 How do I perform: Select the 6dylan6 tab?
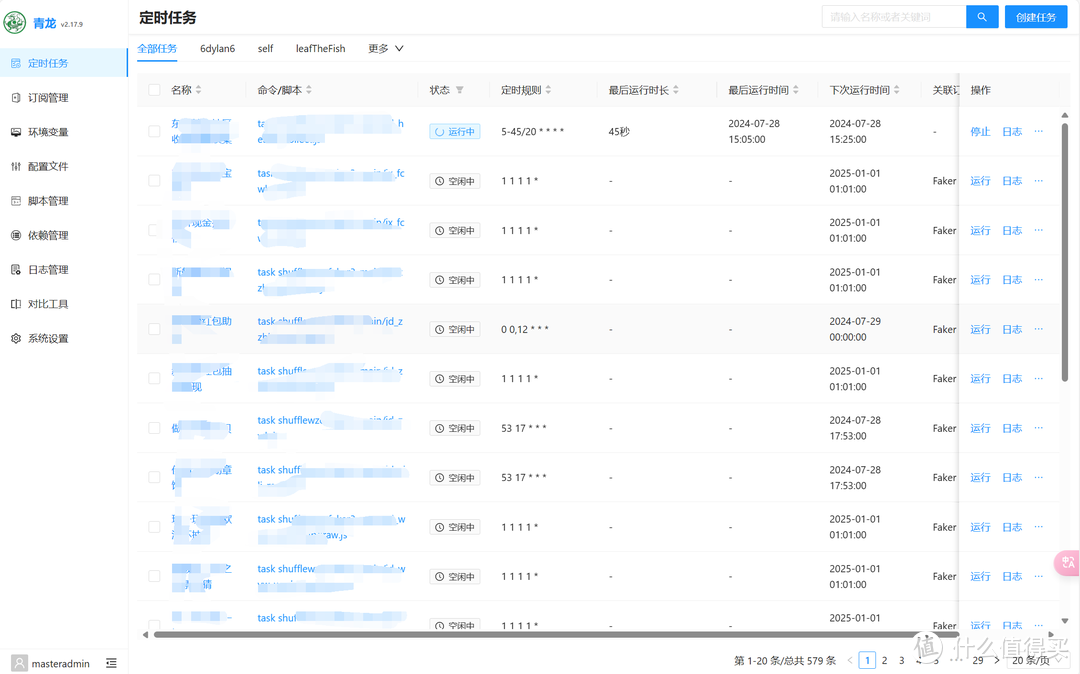(217, 48)
